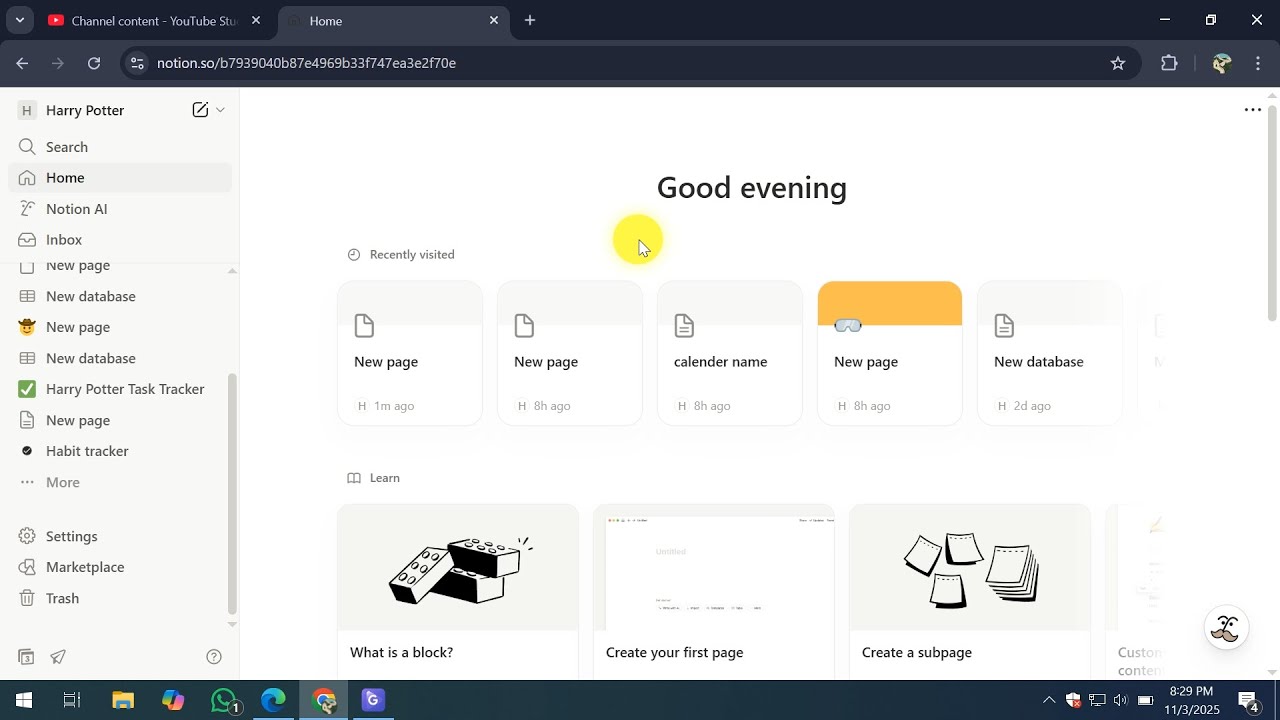
Task: Open 'Create your first page' learn card
Action: [x=714, y=592]
